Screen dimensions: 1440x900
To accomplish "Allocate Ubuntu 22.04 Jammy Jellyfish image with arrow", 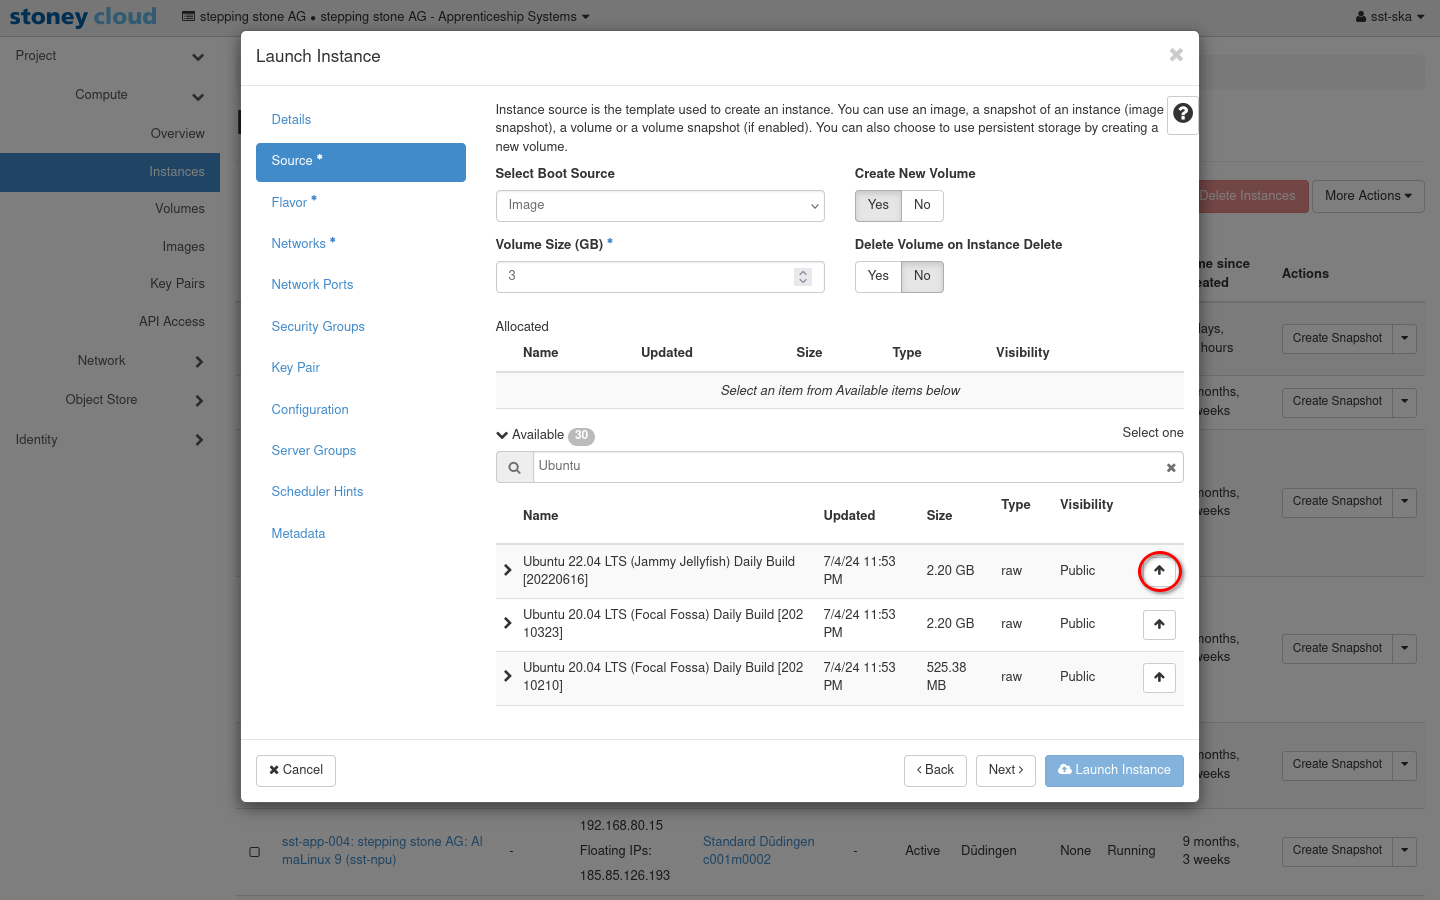I will (x=1159, y=571).
